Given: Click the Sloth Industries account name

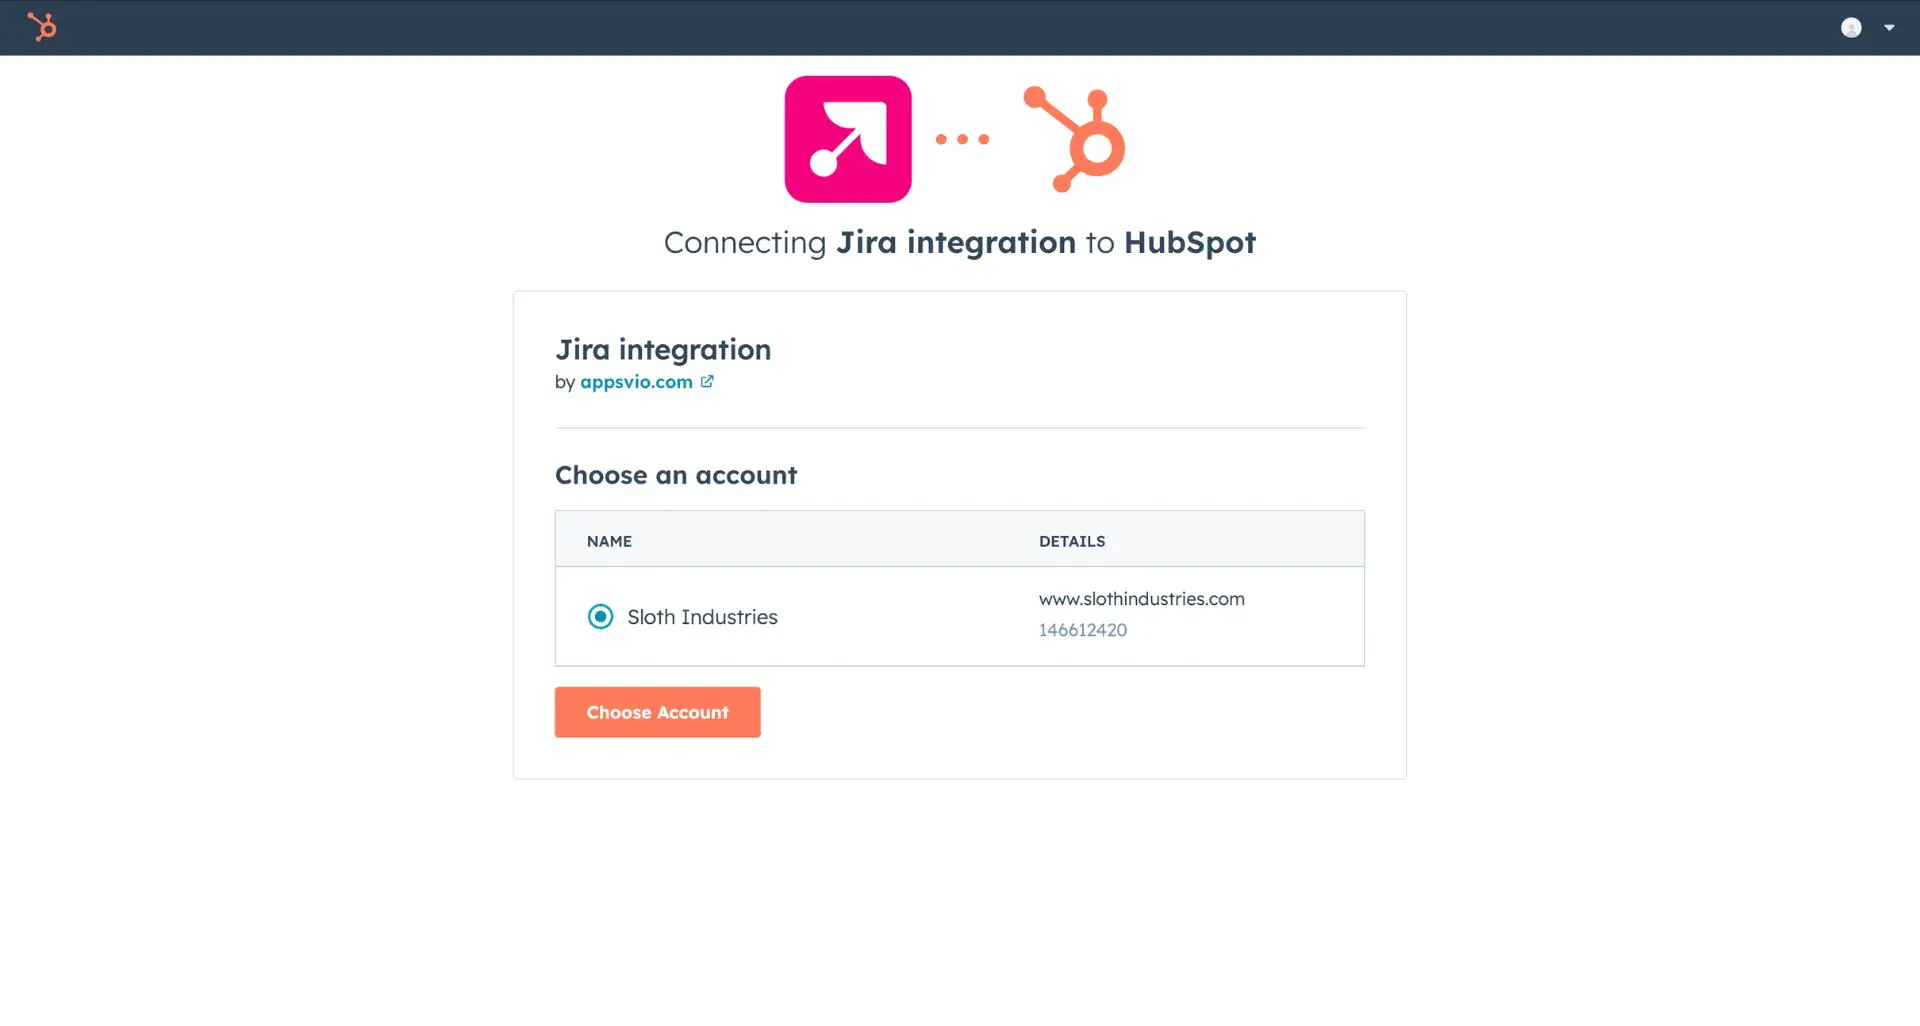Looking at the screenshot, I should click(x=702, y=617).
